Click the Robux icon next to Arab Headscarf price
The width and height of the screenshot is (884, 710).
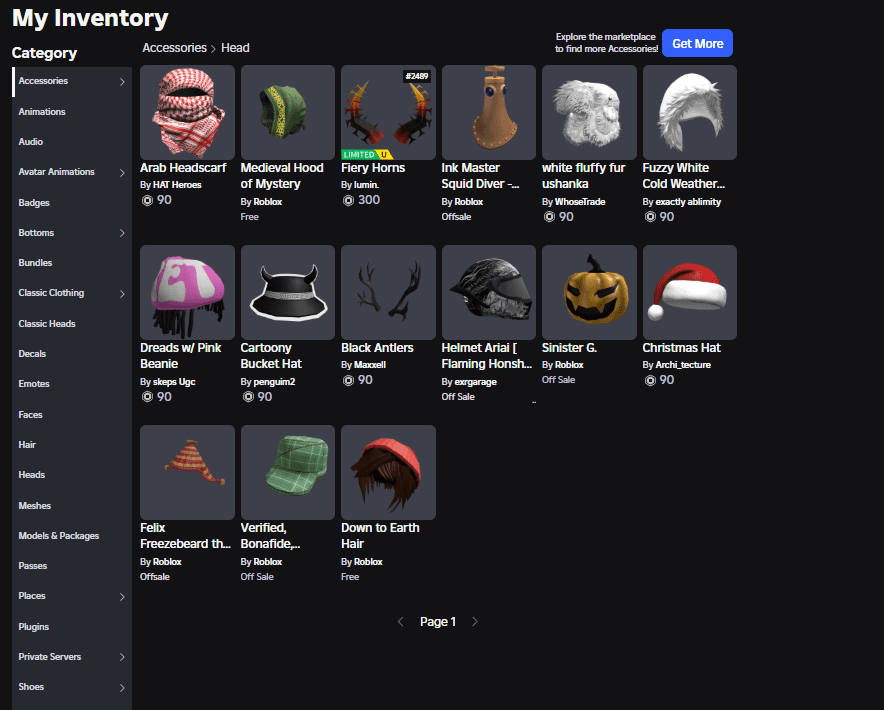tap(146, 199)
